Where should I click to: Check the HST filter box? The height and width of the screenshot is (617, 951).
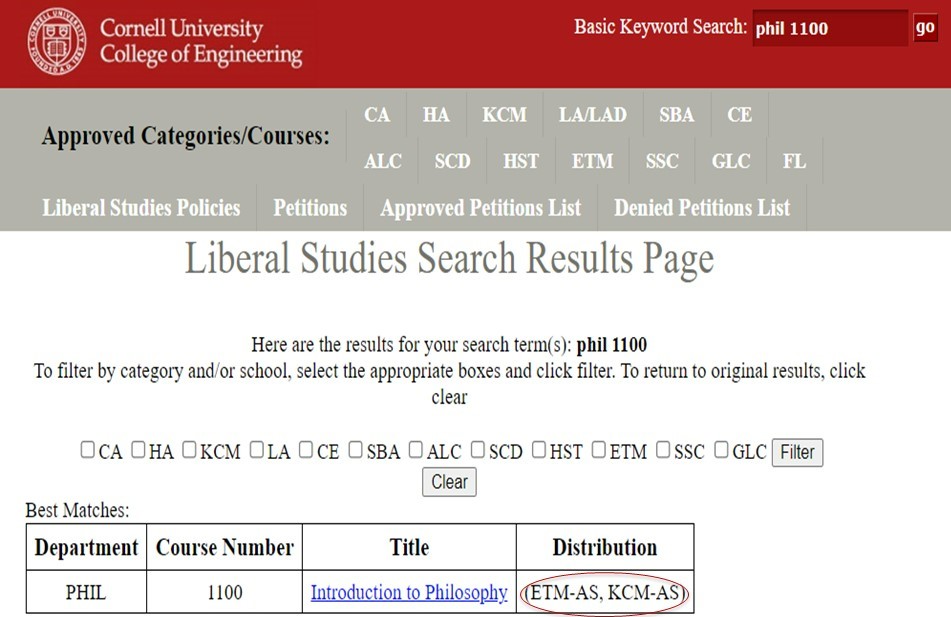point(540,451)
